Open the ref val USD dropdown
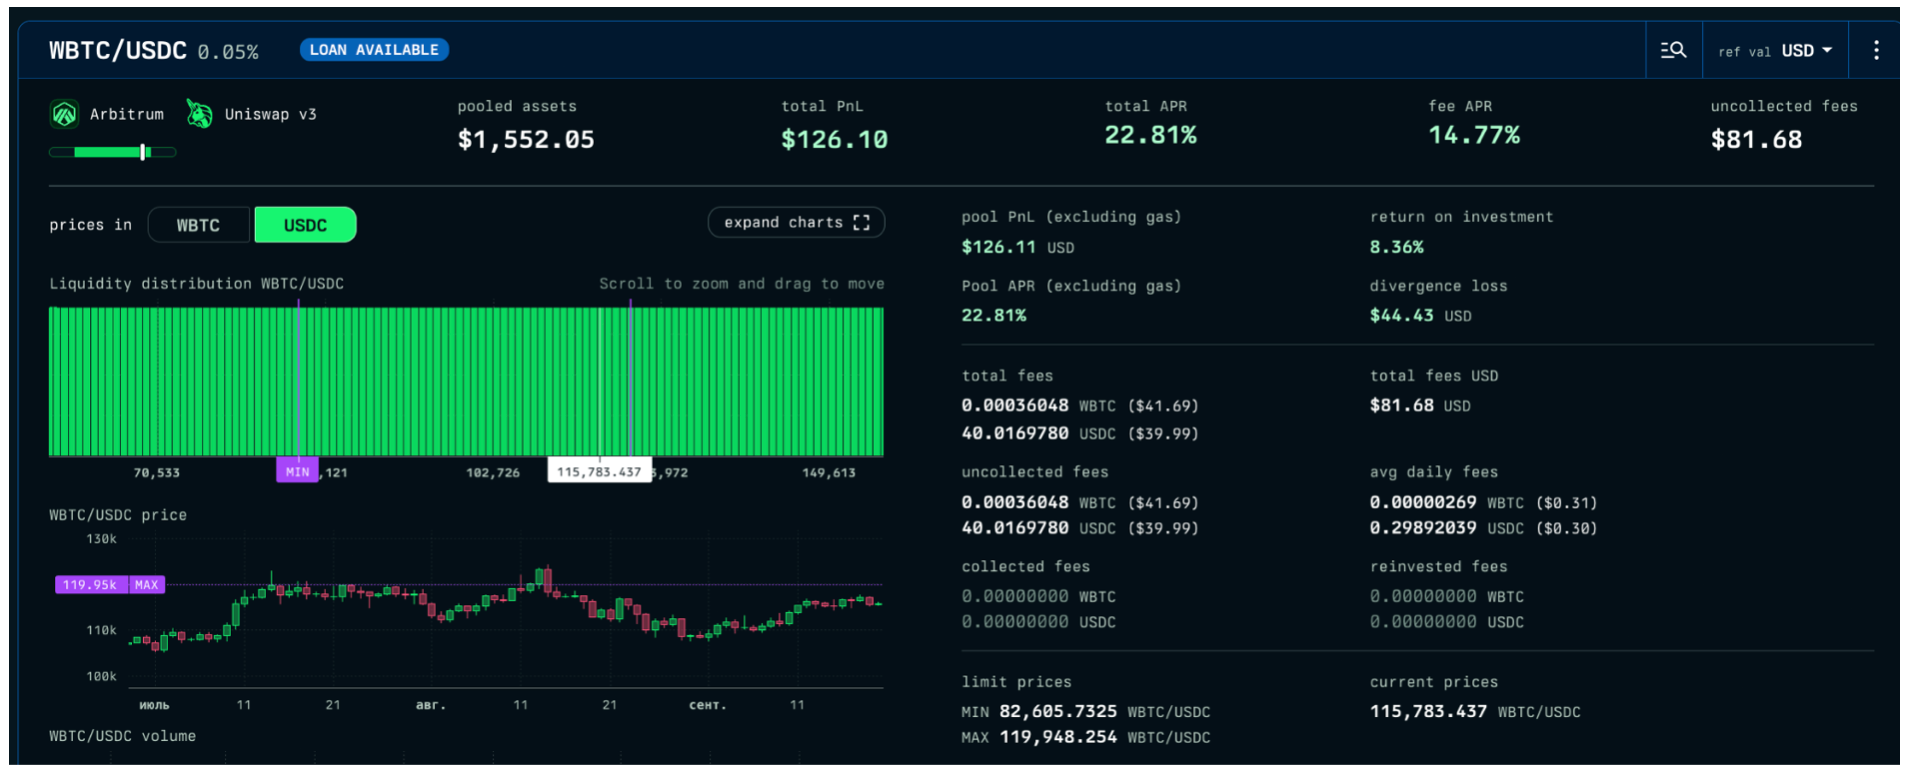1910x772 pixels. point(1775,51)
